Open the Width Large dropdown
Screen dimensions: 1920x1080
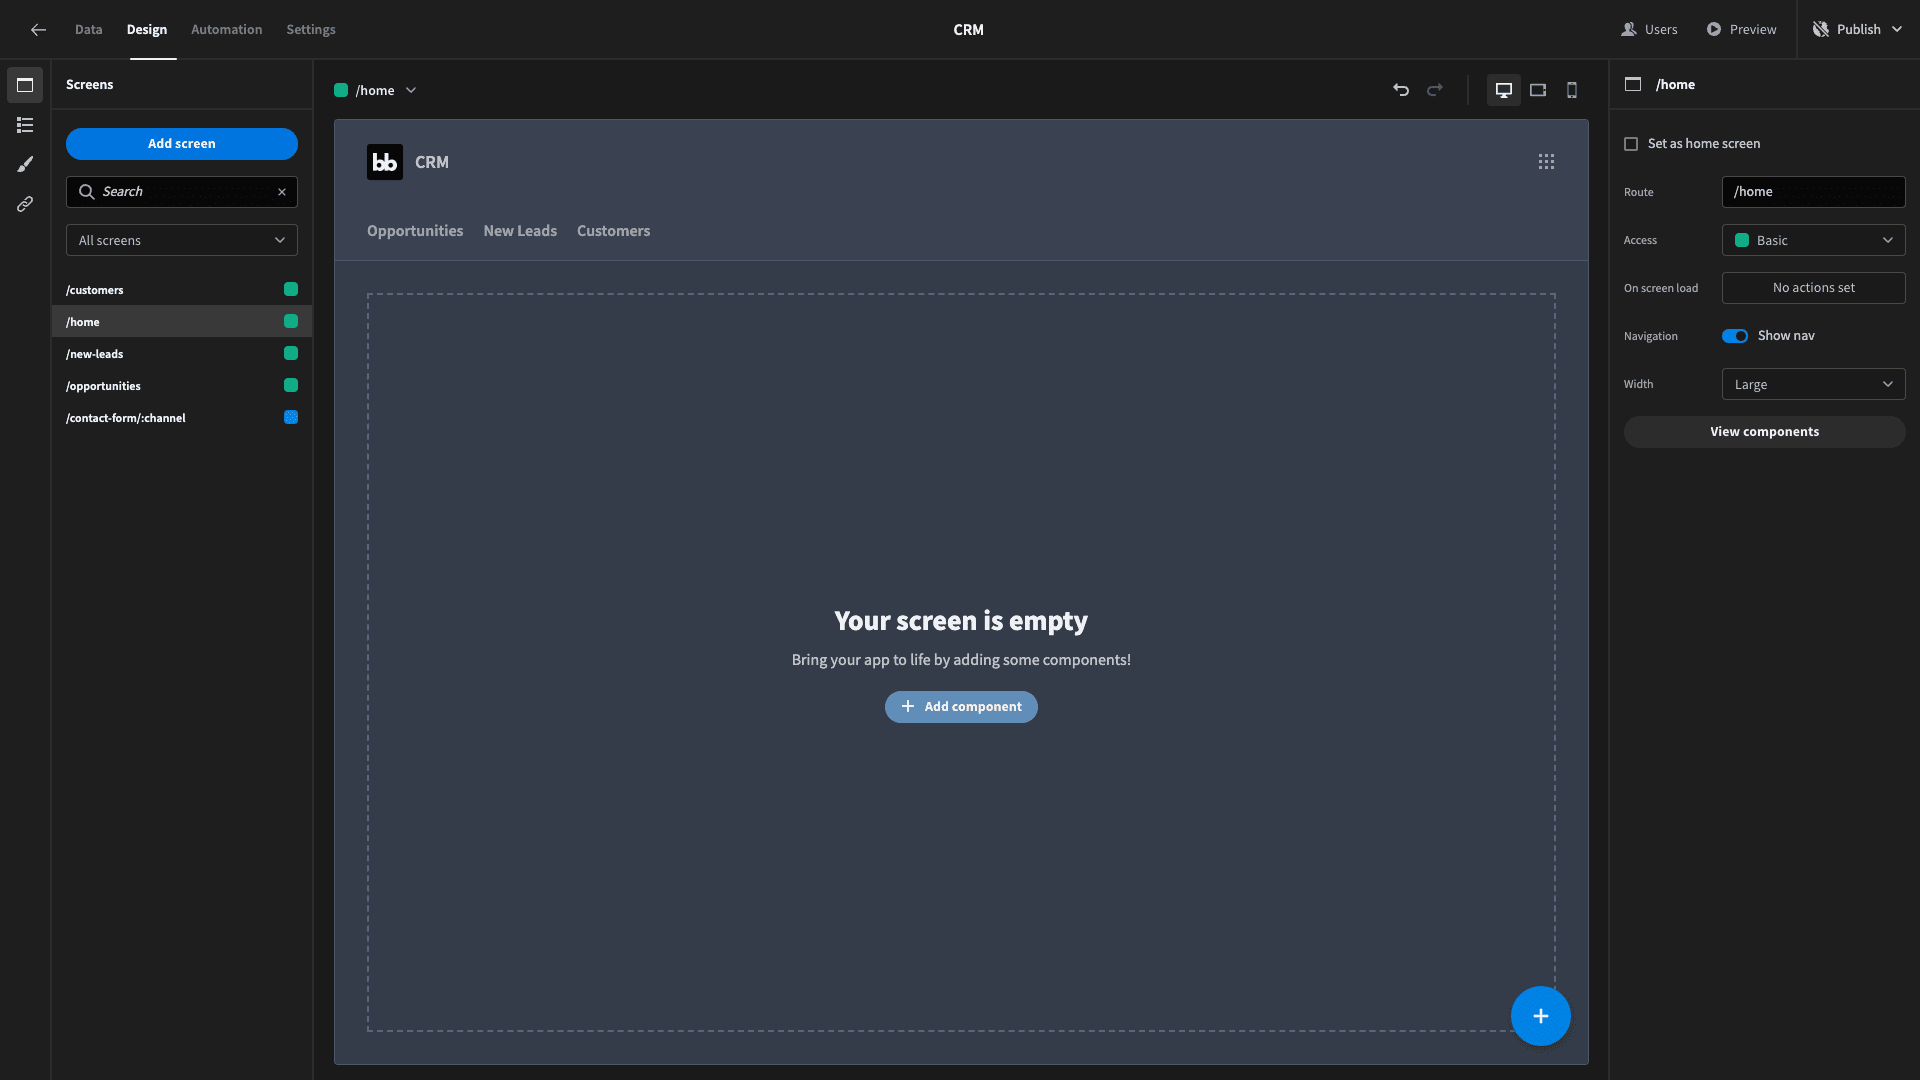[1814, 384]
